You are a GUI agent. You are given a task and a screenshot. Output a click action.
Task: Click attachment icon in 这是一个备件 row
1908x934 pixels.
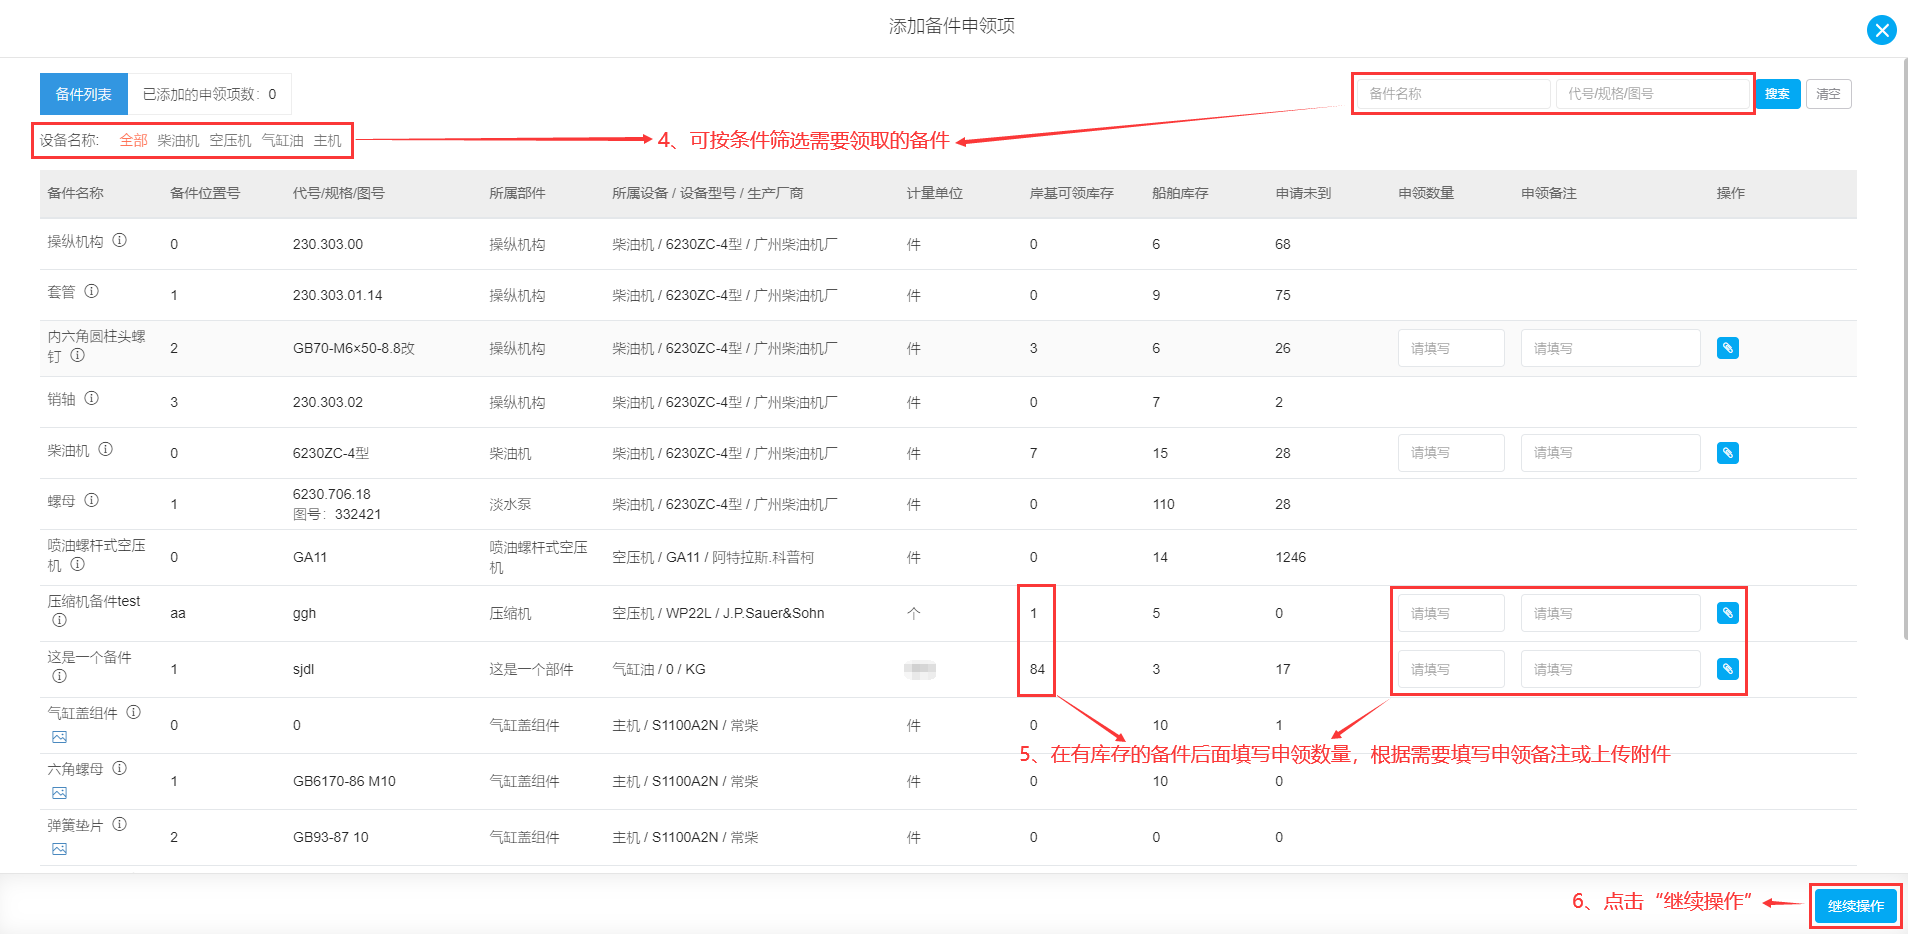(x=1727, y=669)
